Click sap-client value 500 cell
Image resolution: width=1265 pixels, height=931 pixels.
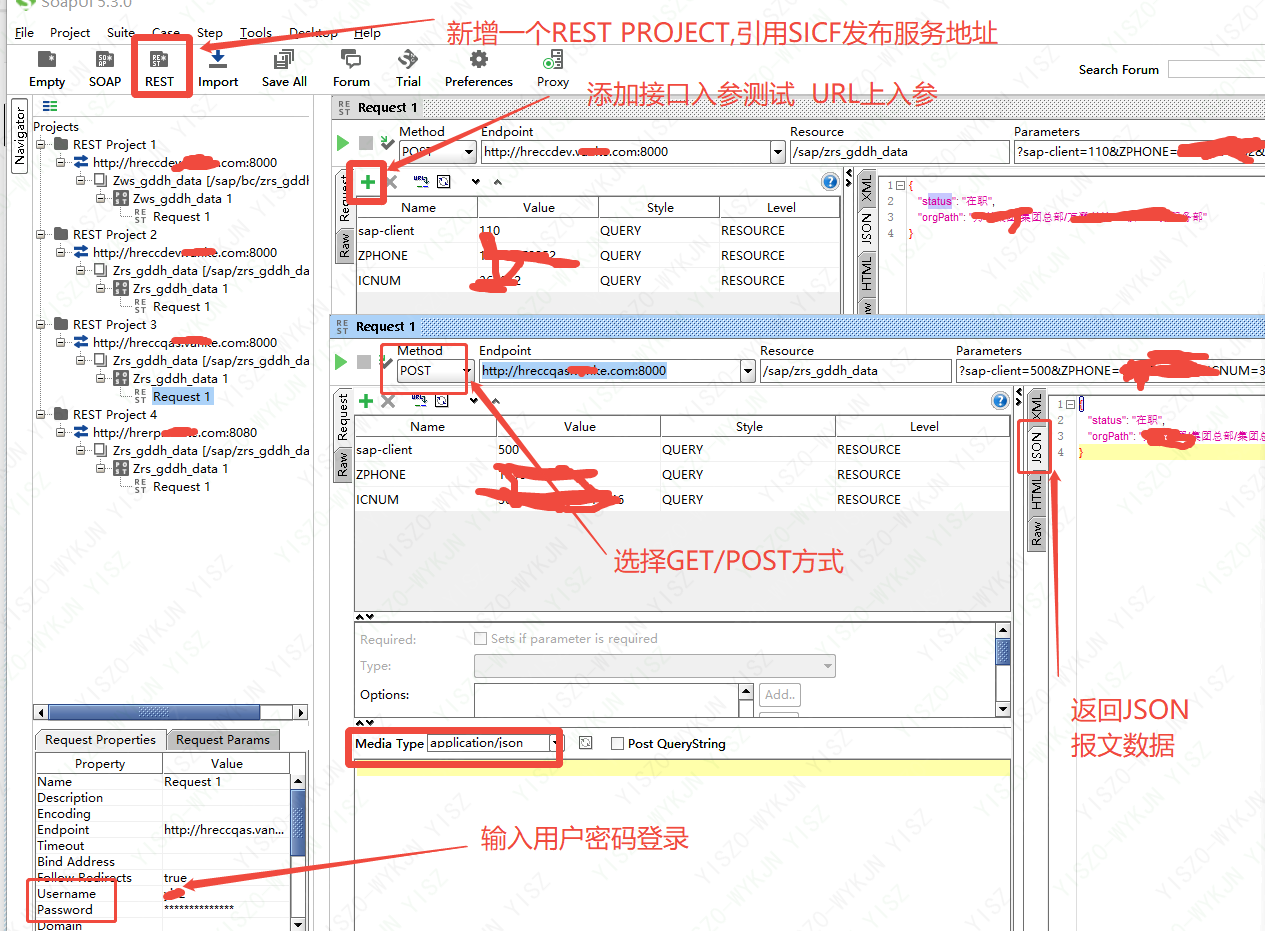pos(578,449)
